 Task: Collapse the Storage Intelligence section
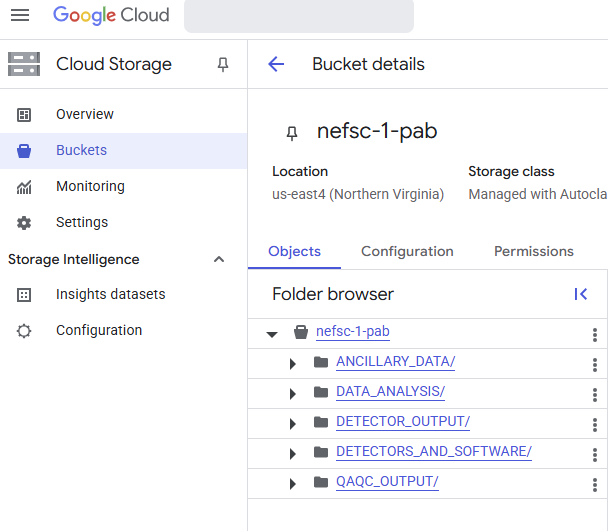219,259
